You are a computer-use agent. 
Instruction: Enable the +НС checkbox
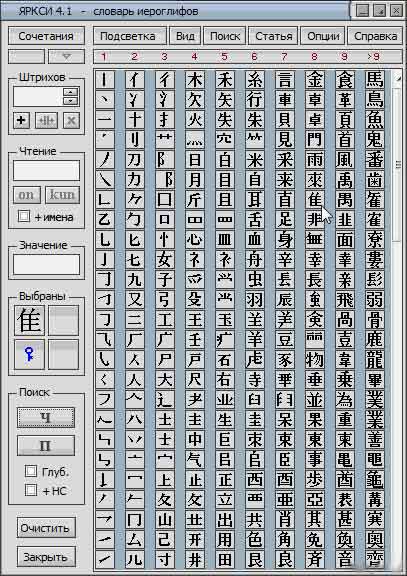(31, 490)
